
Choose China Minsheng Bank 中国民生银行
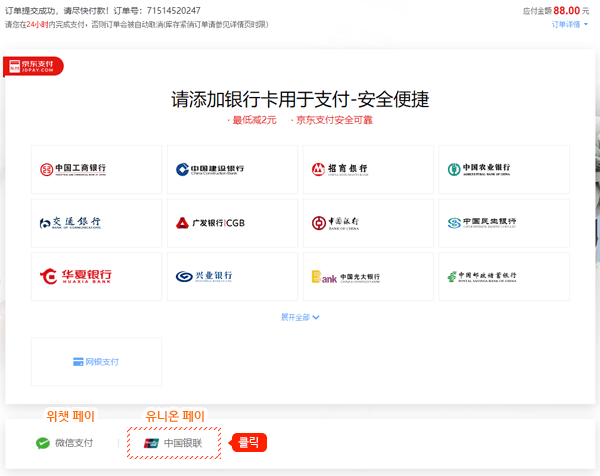pos(503,222)
